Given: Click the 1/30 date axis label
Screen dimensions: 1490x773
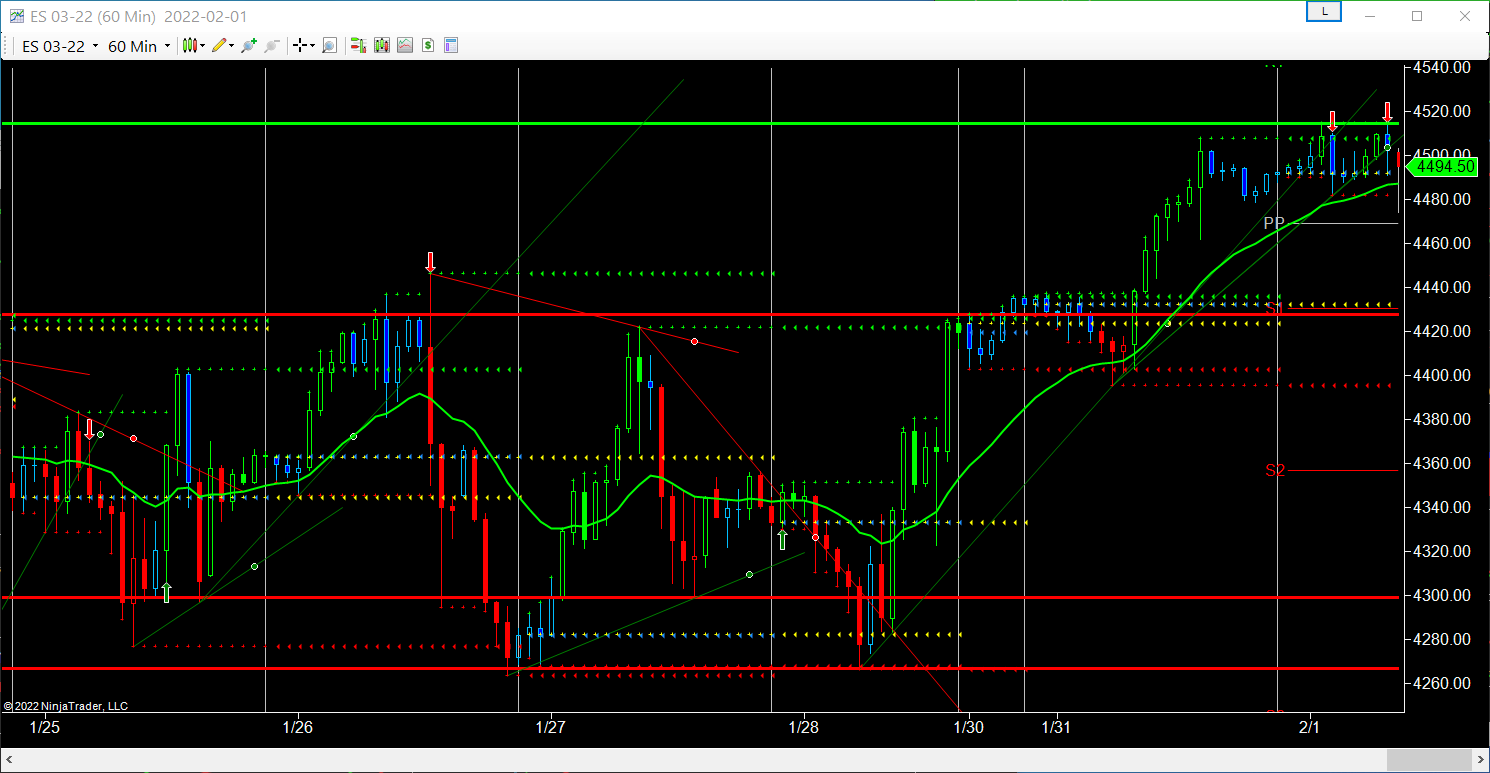Looking at the screenshot, I should tap(968, 727).
